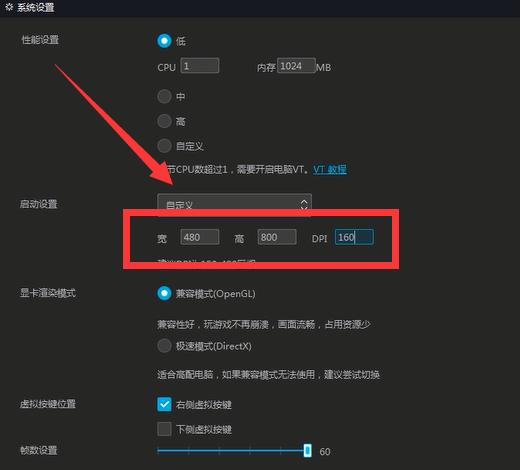Click the settings gear icon in title bar
Screen dimensions: 520x470
point(9,7)
